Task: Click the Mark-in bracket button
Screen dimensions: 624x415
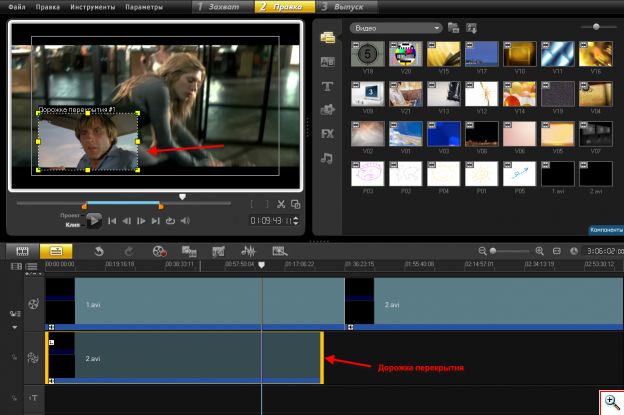Action: [x=252, y=204]
